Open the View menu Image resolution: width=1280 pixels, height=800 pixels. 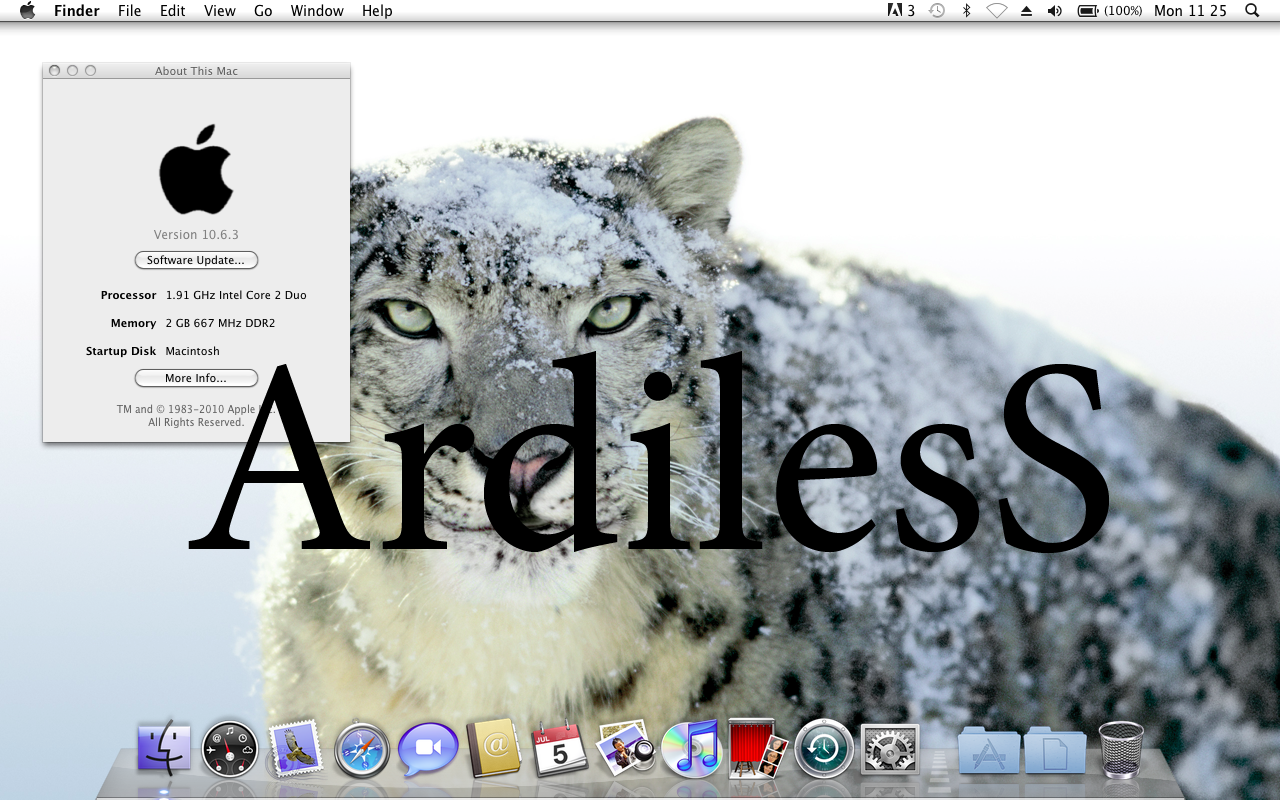(x=220, y=11)
